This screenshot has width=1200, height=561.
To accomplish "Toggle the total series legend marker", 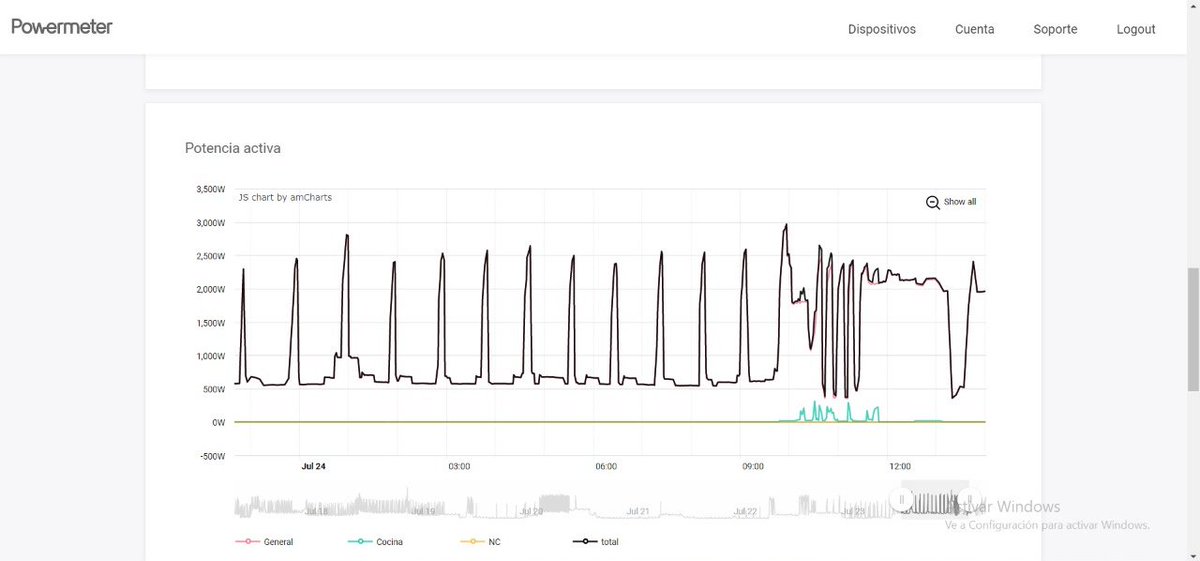I will click(583, 542).
